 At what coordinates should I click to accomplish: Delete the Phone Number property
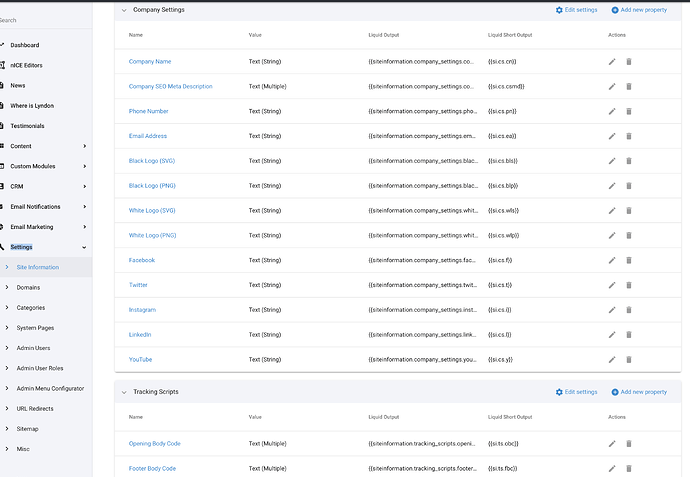[629, 111]
